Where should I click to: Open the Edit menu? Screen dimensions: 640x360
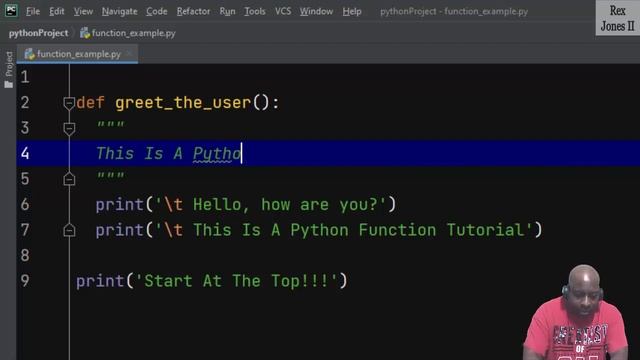click(x=57, y=11)
